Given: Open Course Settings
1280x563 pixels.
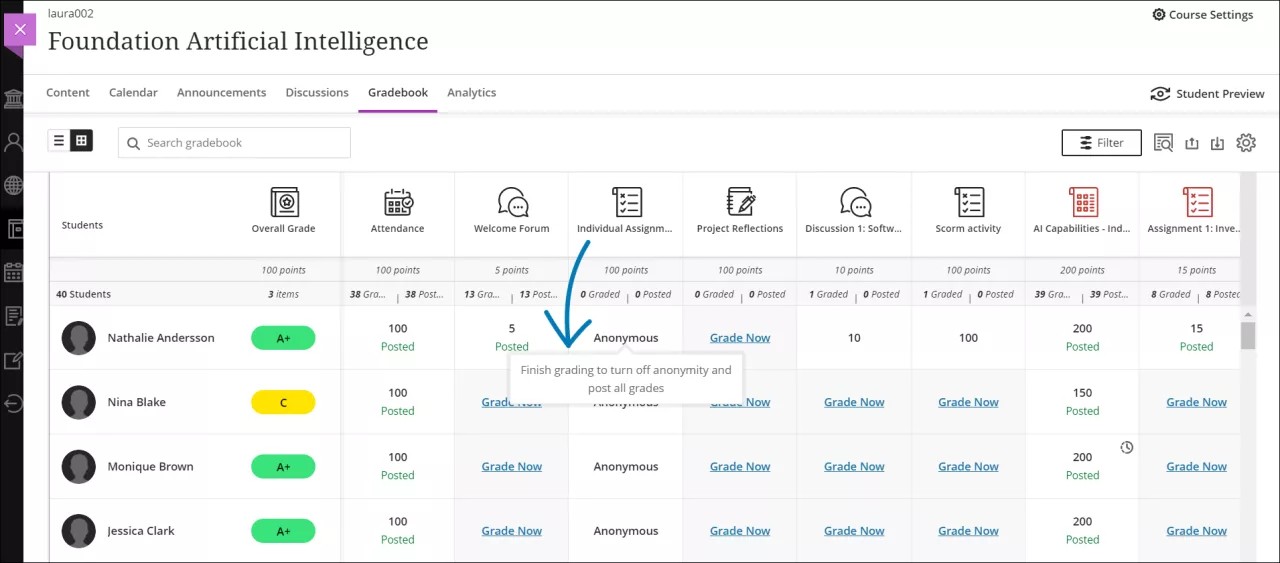Looking at the screenshot, I should (1202, 15).
